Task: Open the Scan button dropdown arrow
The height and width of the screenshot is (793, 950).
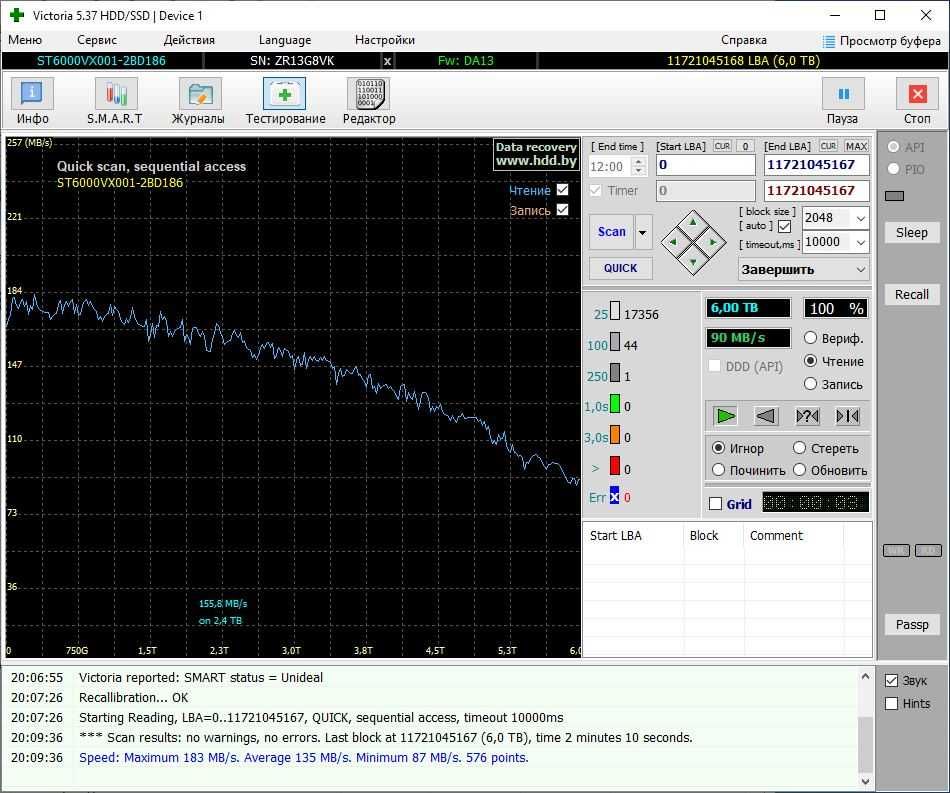Action: click(643, 232)
